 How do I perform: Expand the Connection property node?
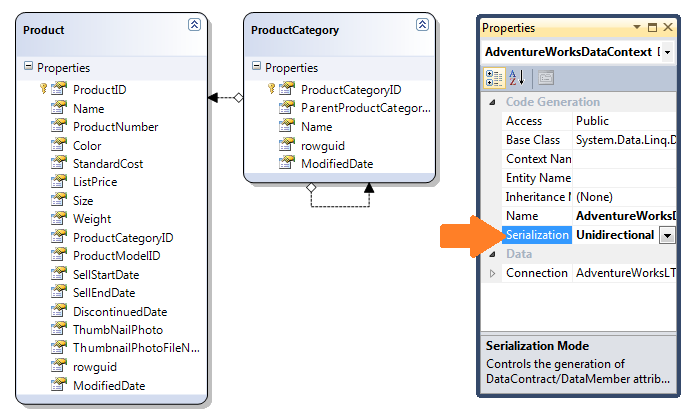(492, 273)
